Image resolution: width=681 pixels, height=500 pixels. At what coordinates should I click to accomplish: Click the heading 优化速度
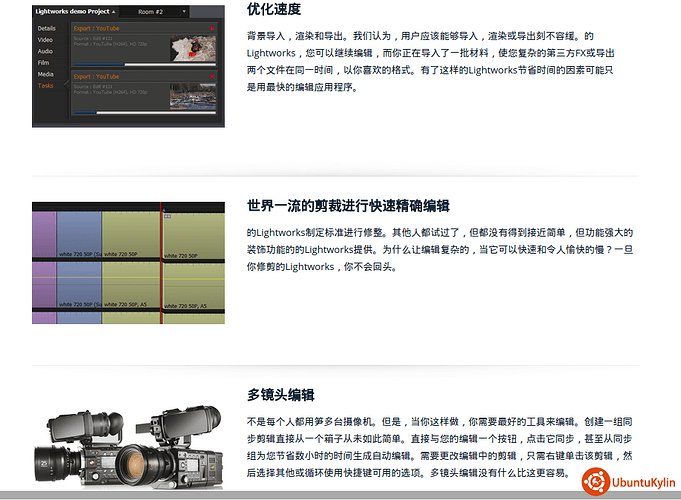click(274, 9)
